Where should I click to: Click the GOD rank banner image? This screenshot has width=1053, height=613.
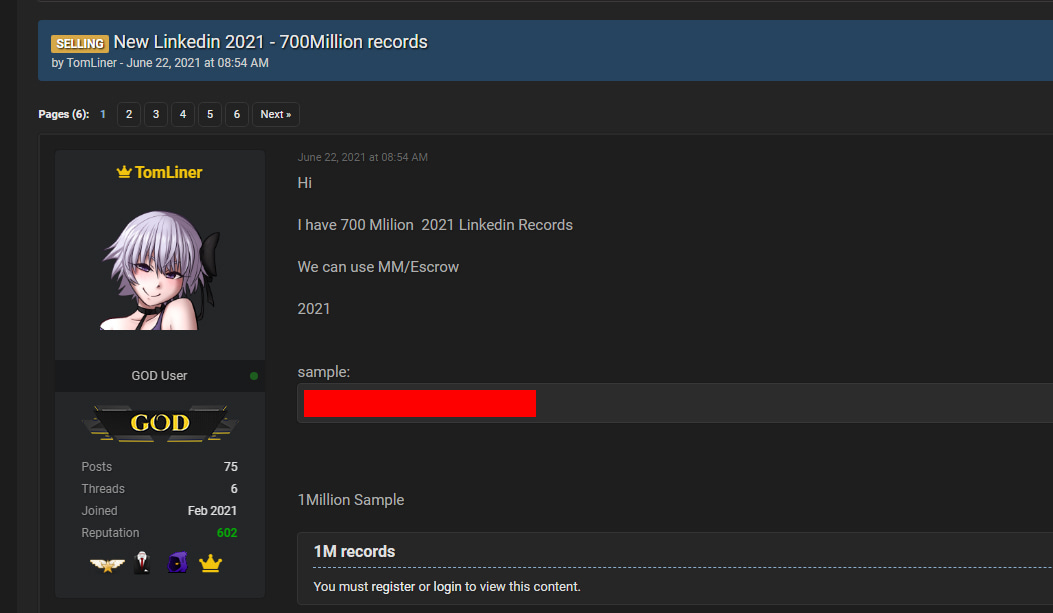160,423
